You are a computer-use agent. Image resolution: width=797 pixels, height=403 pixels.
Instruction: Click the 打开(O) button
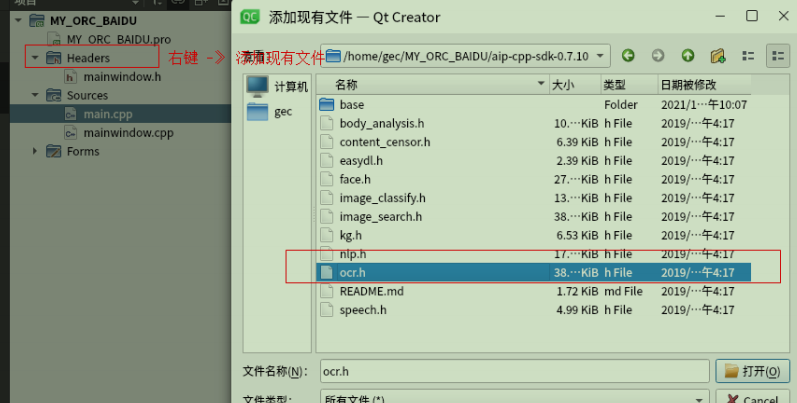752,371
